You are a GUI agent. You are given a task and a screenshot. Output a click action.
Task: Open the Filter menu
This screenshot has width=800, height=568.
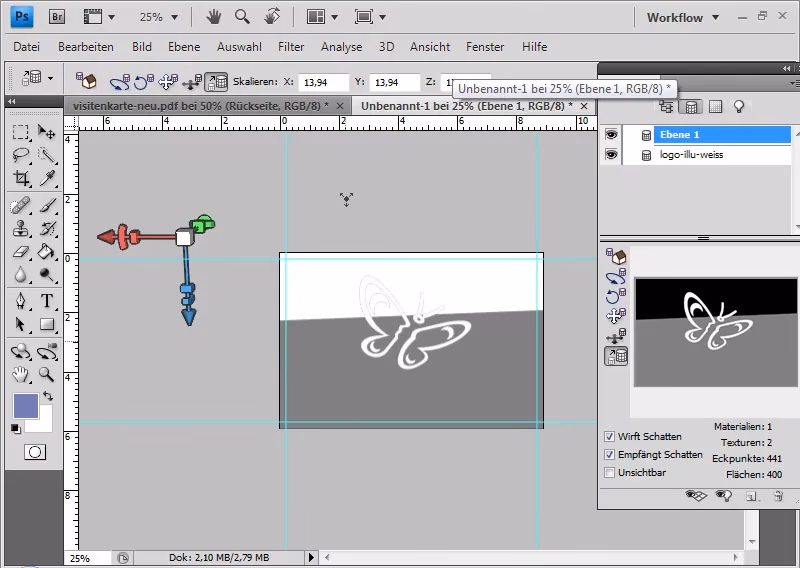(x=291, y=47)
